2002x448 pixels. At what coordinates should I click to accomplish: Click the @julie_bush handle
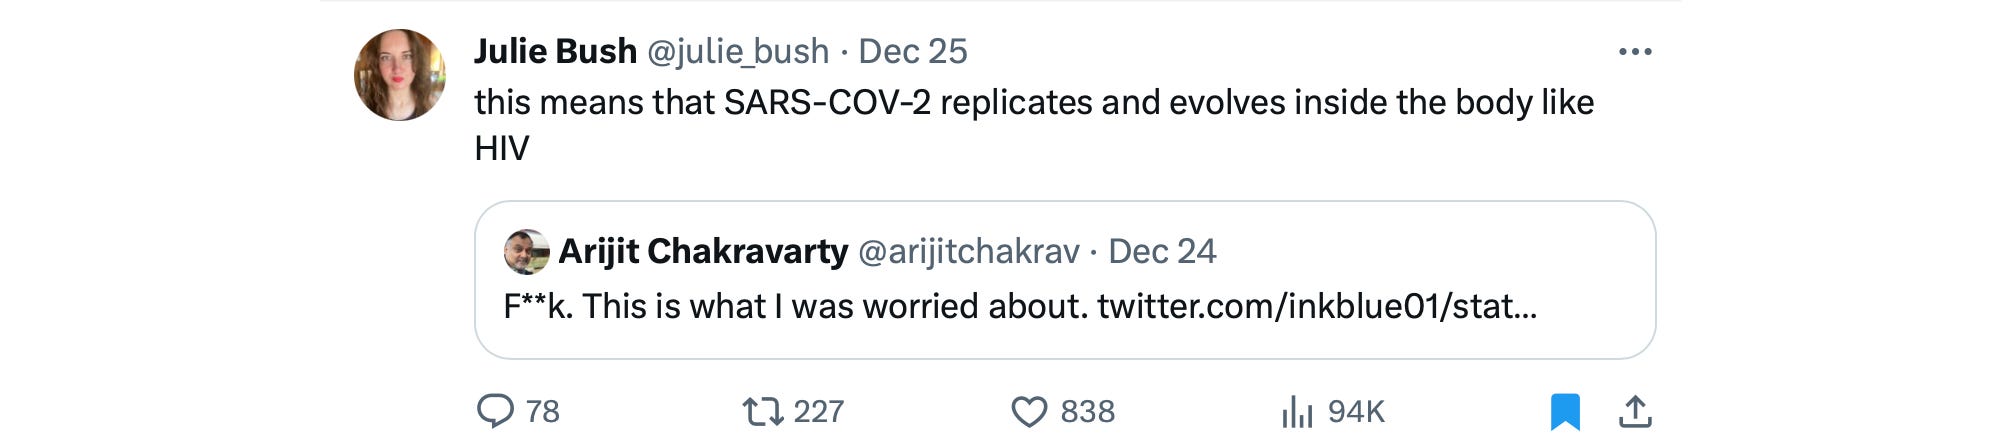click(x=738, y=51)
